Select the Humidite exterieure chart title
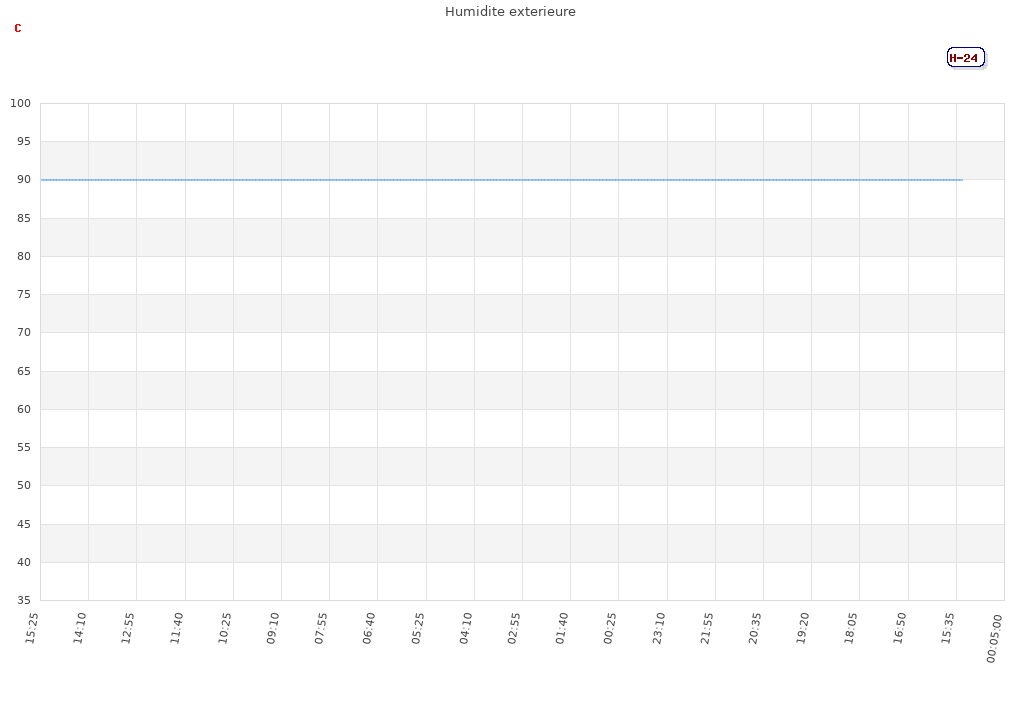The height and width of the screenshot is (720, 1024). click(510, 12)
